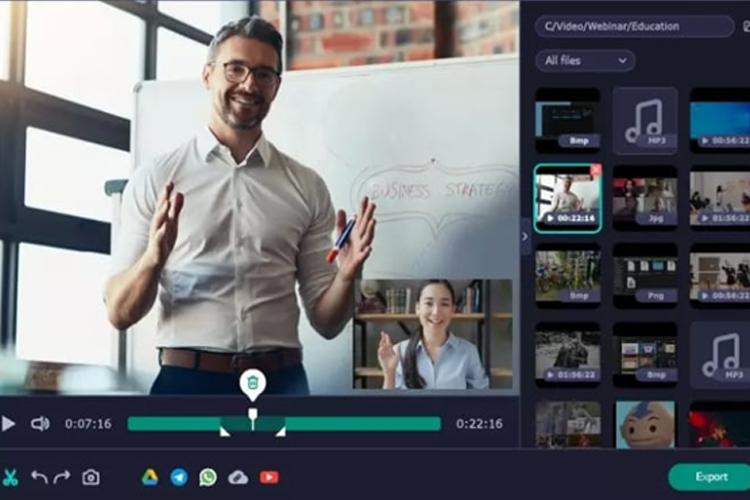Mute the audio with the speaker icon
The width and height of the screenshot is (750, 500).
point(40,424)
